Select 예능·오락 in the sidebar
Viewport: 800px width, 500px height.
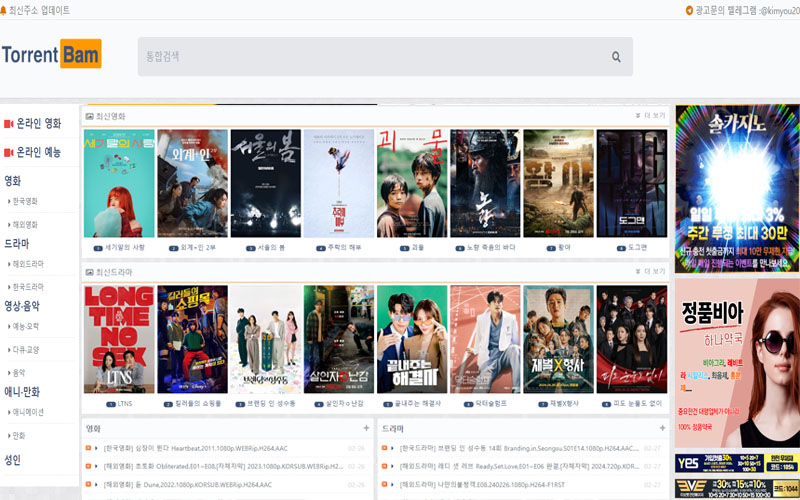pos(26,327)
